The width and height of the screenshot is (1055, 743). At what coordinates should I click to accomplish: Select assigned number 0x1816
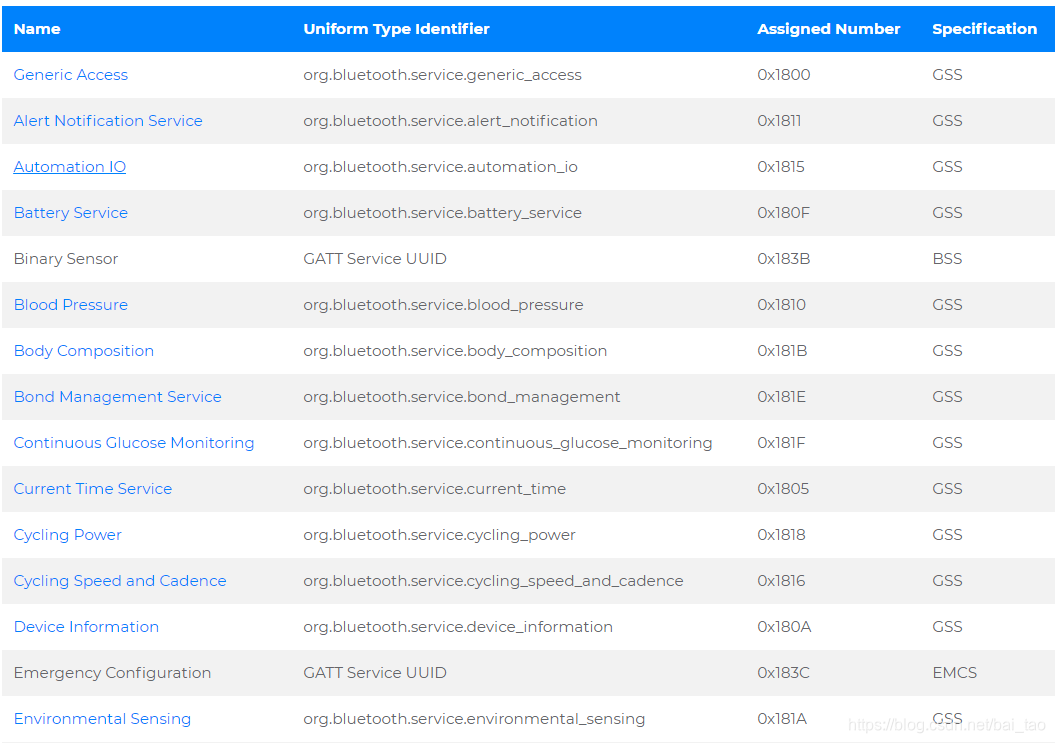[781, 581]
